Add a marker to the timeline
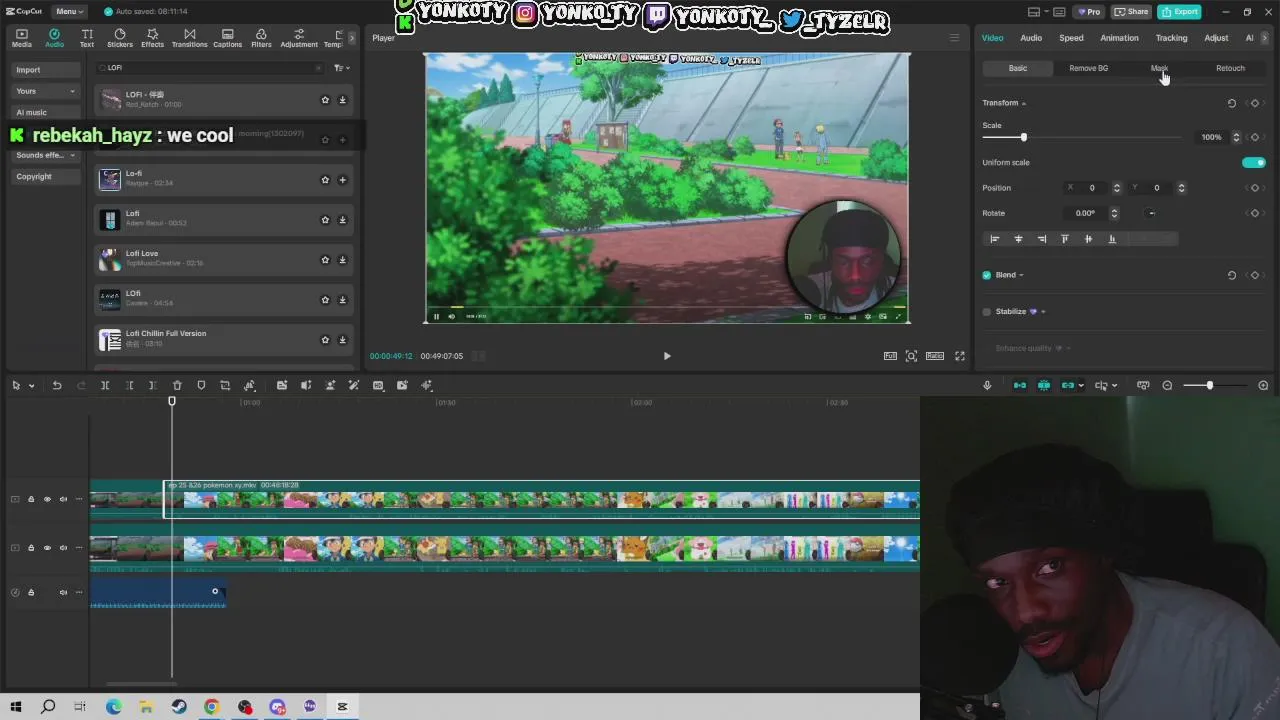Image resolution: width=1280 pixels, height=720 pixels. point(201,385)
